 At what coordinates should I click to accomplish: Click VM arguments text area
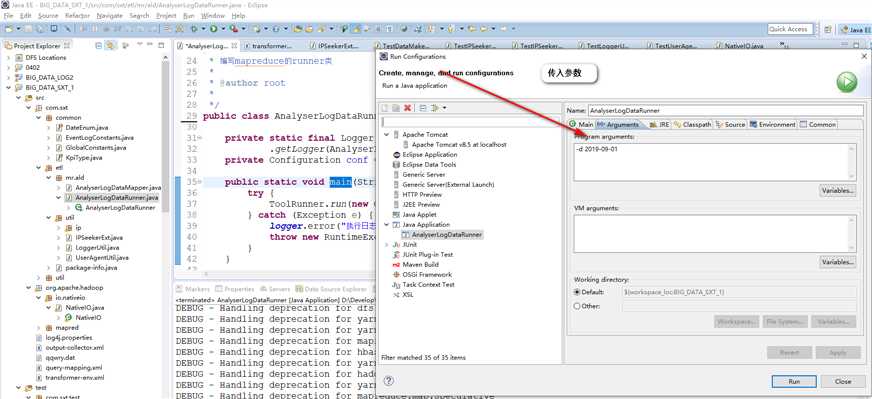pos(715,233)
